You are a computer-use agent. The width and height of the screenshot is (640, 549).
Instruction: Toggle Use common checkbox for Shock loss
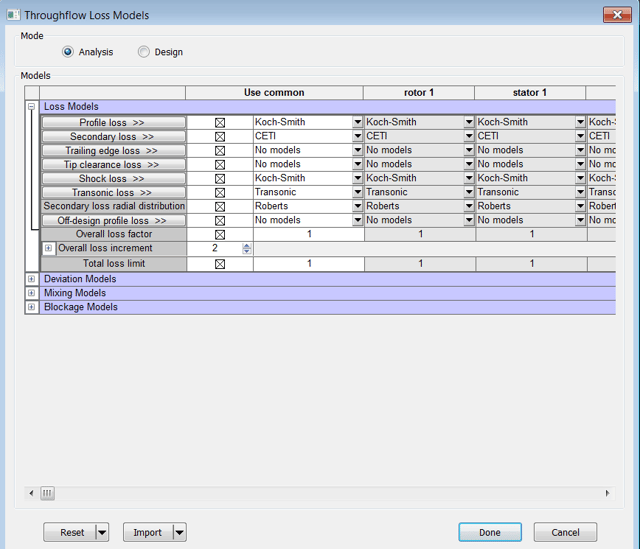click(220, 178)
